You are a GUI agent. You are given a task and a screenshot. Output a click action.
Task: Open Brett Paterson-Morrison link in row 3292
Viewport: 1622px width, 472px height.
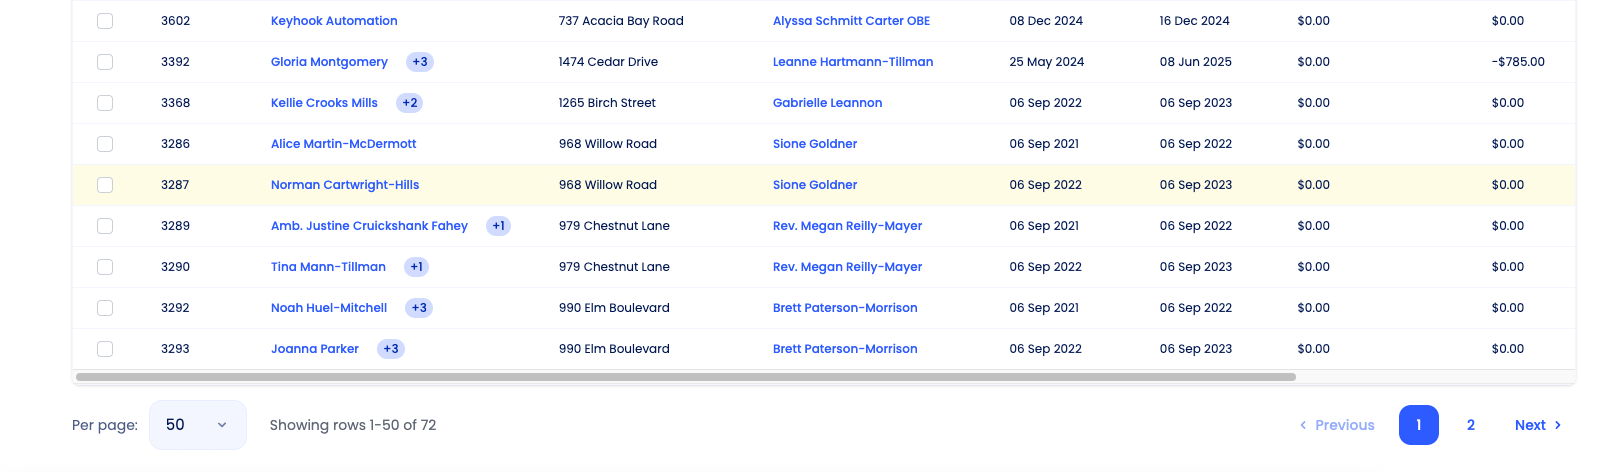(x=845, y=308)
